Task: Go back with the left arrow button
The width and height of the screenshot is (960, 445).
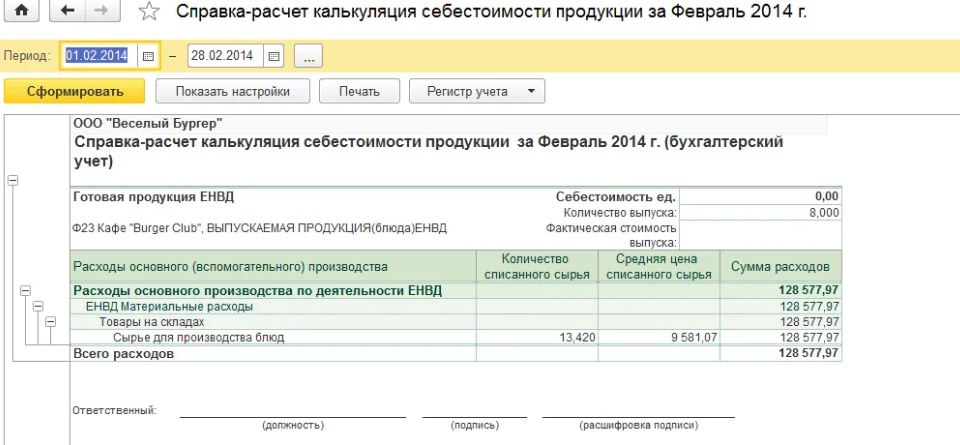Action: 67,12
